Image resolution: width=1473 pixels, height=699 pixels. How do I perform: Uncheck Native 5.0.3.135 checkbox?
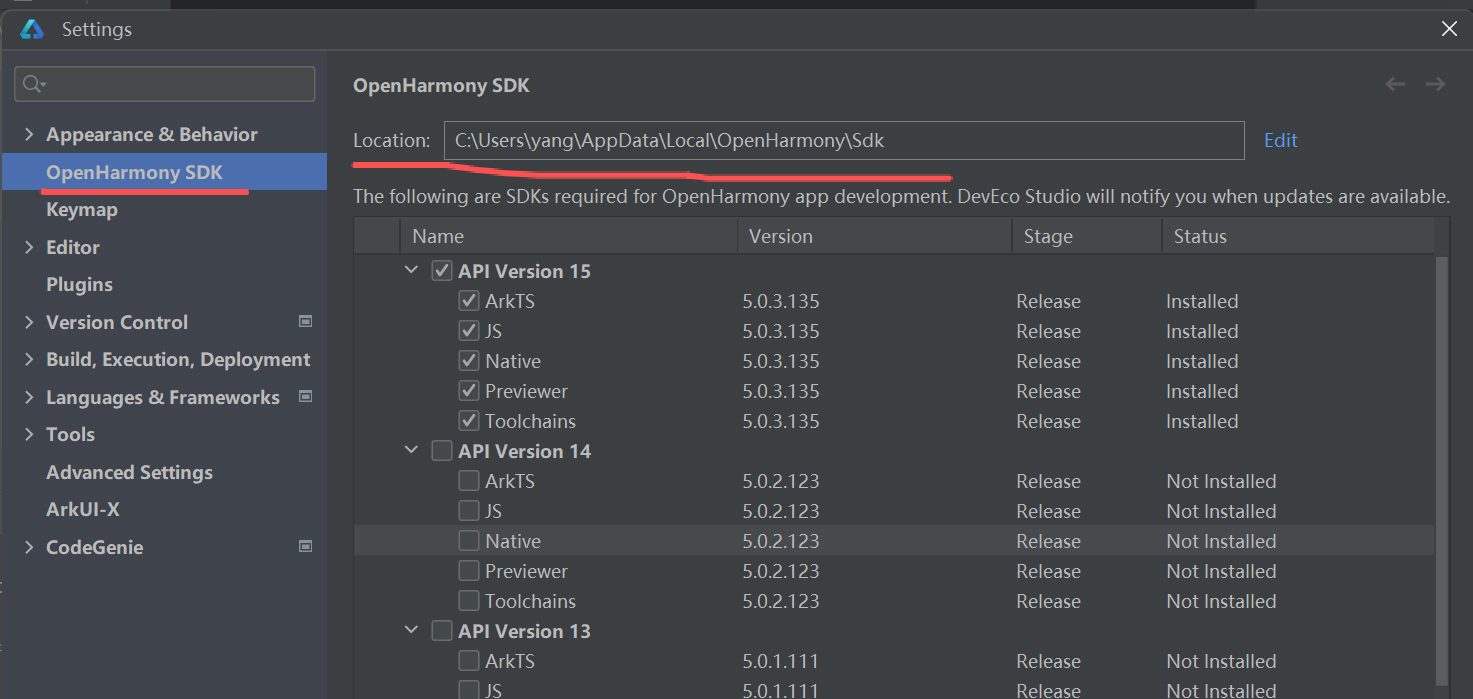468,361
